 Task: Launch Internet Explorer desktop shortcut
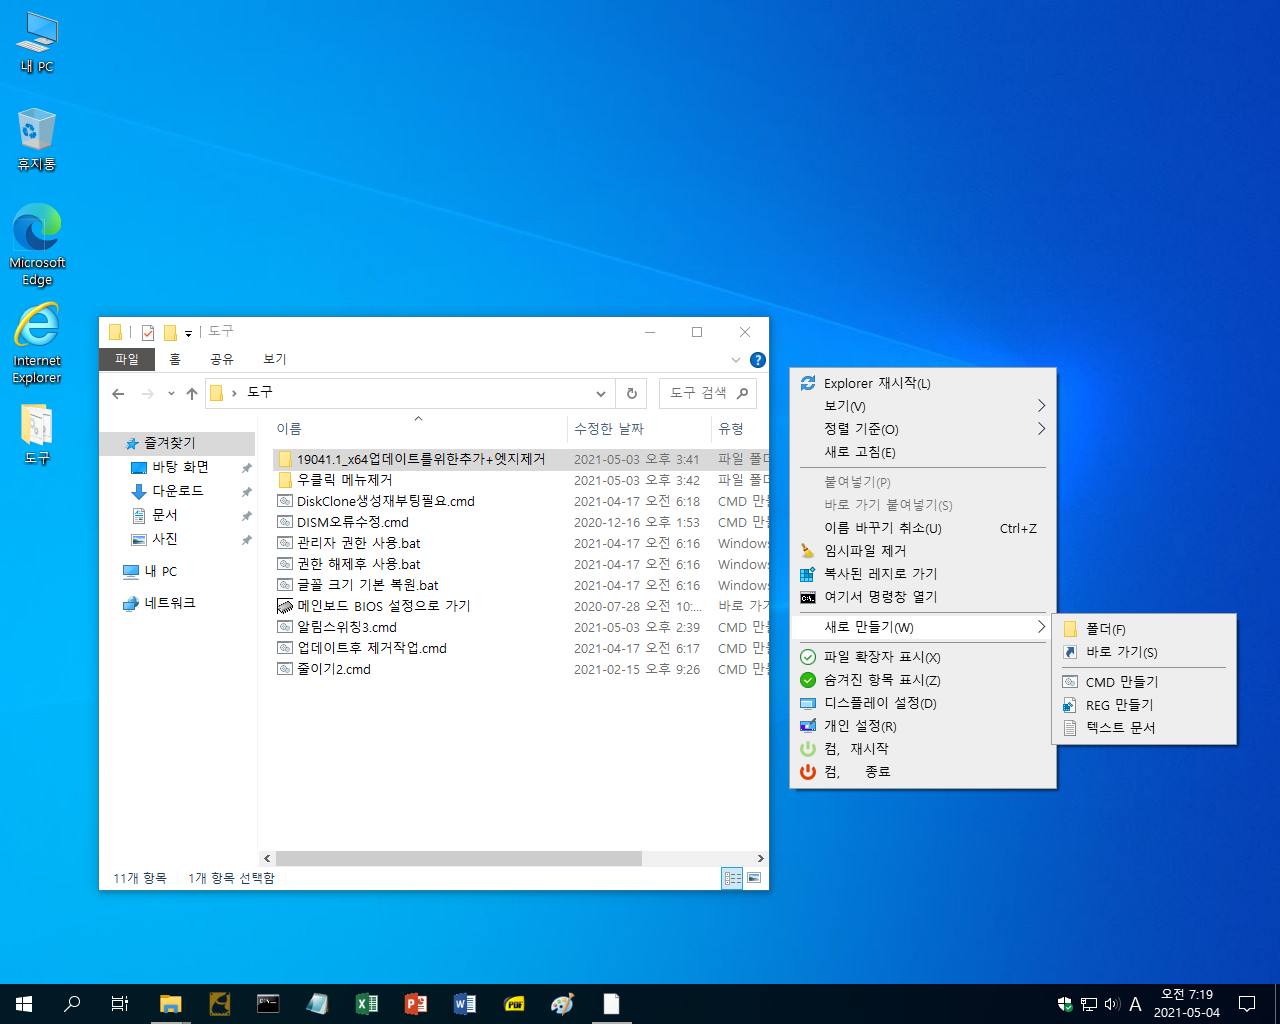point(37,343)
